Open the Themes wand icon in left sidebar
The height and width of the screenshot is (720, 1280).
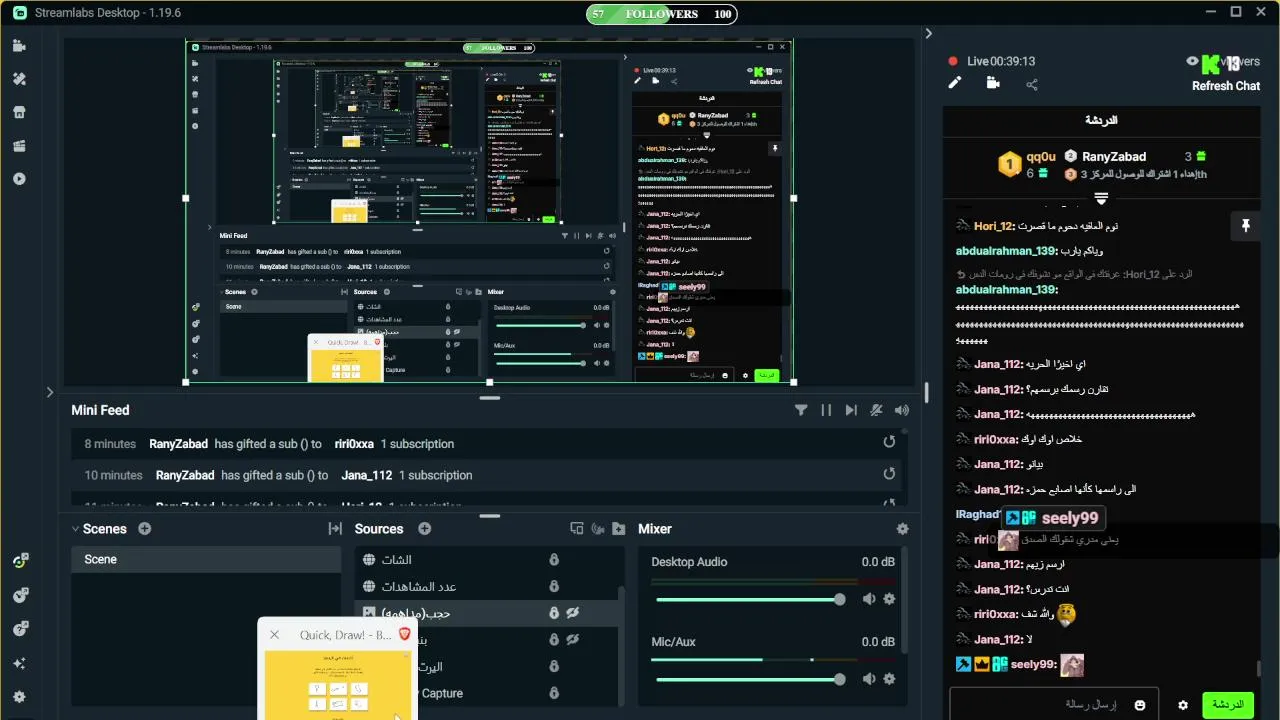[19, 79]
